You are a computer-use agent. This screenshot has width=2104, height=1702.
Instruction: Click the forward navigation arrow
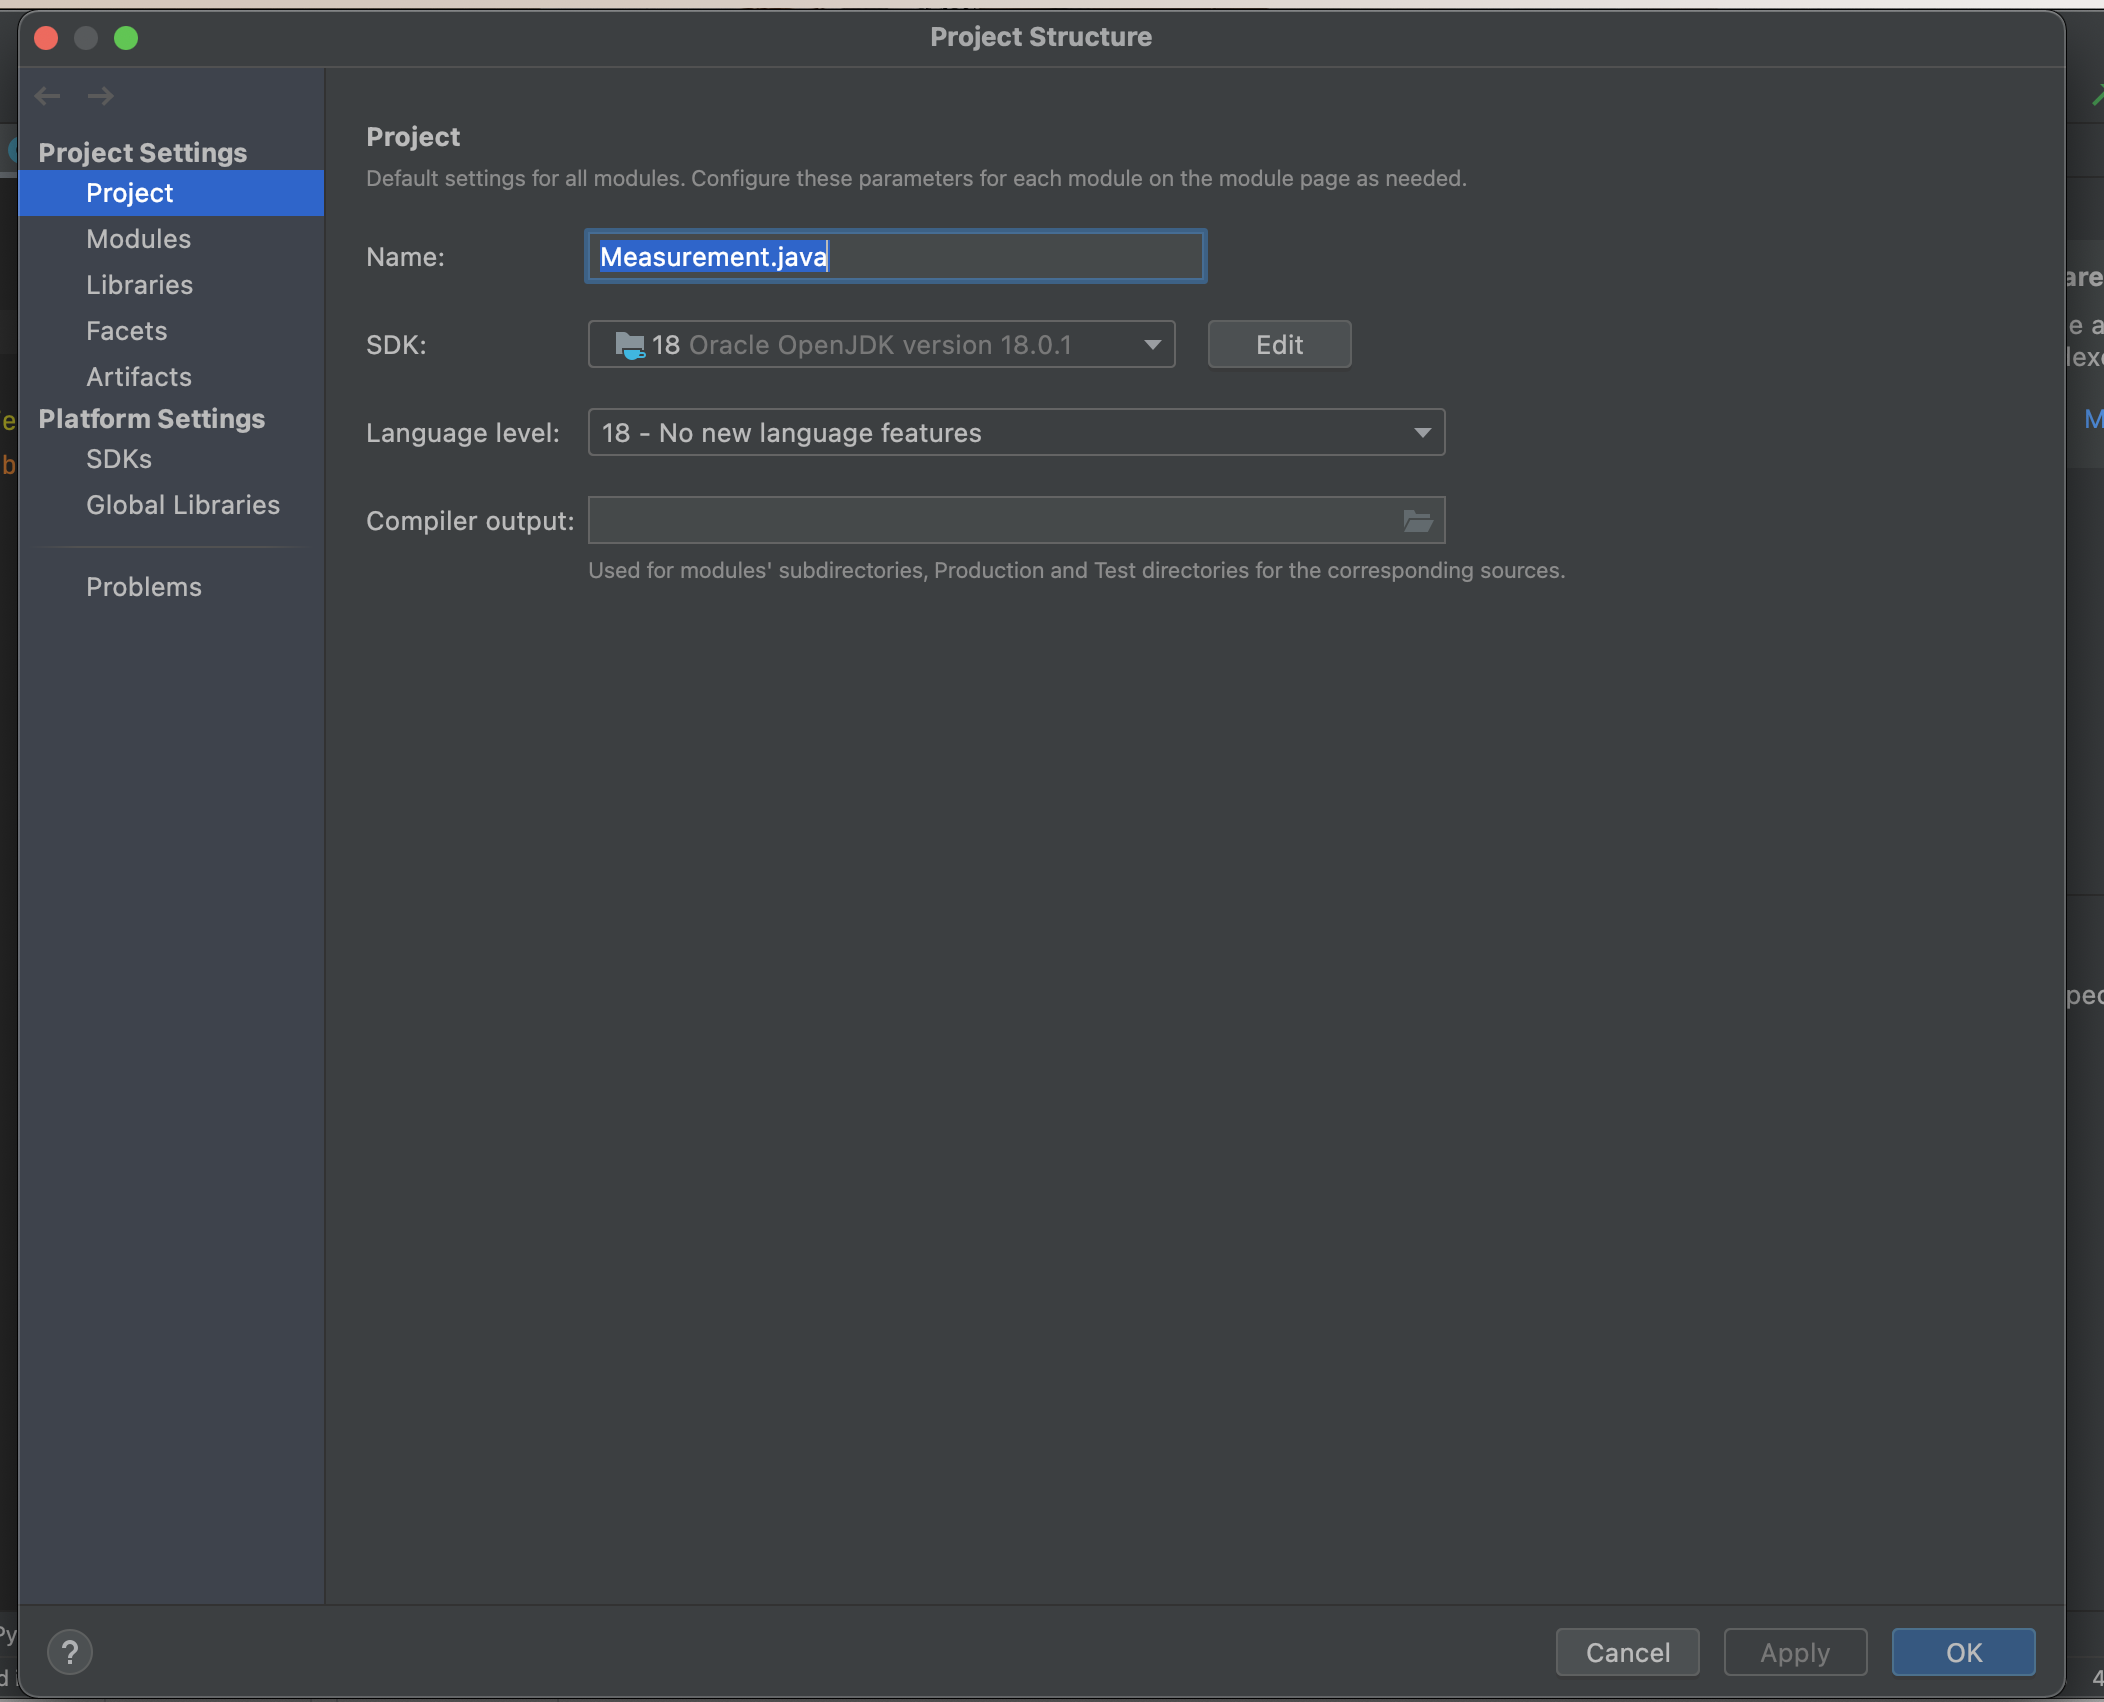[100, 96]
